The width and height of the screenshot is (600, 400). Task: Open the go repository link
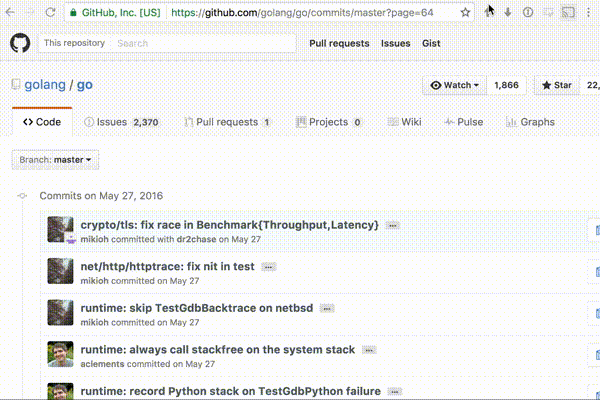pyautogui.click(x=85, y=85)
